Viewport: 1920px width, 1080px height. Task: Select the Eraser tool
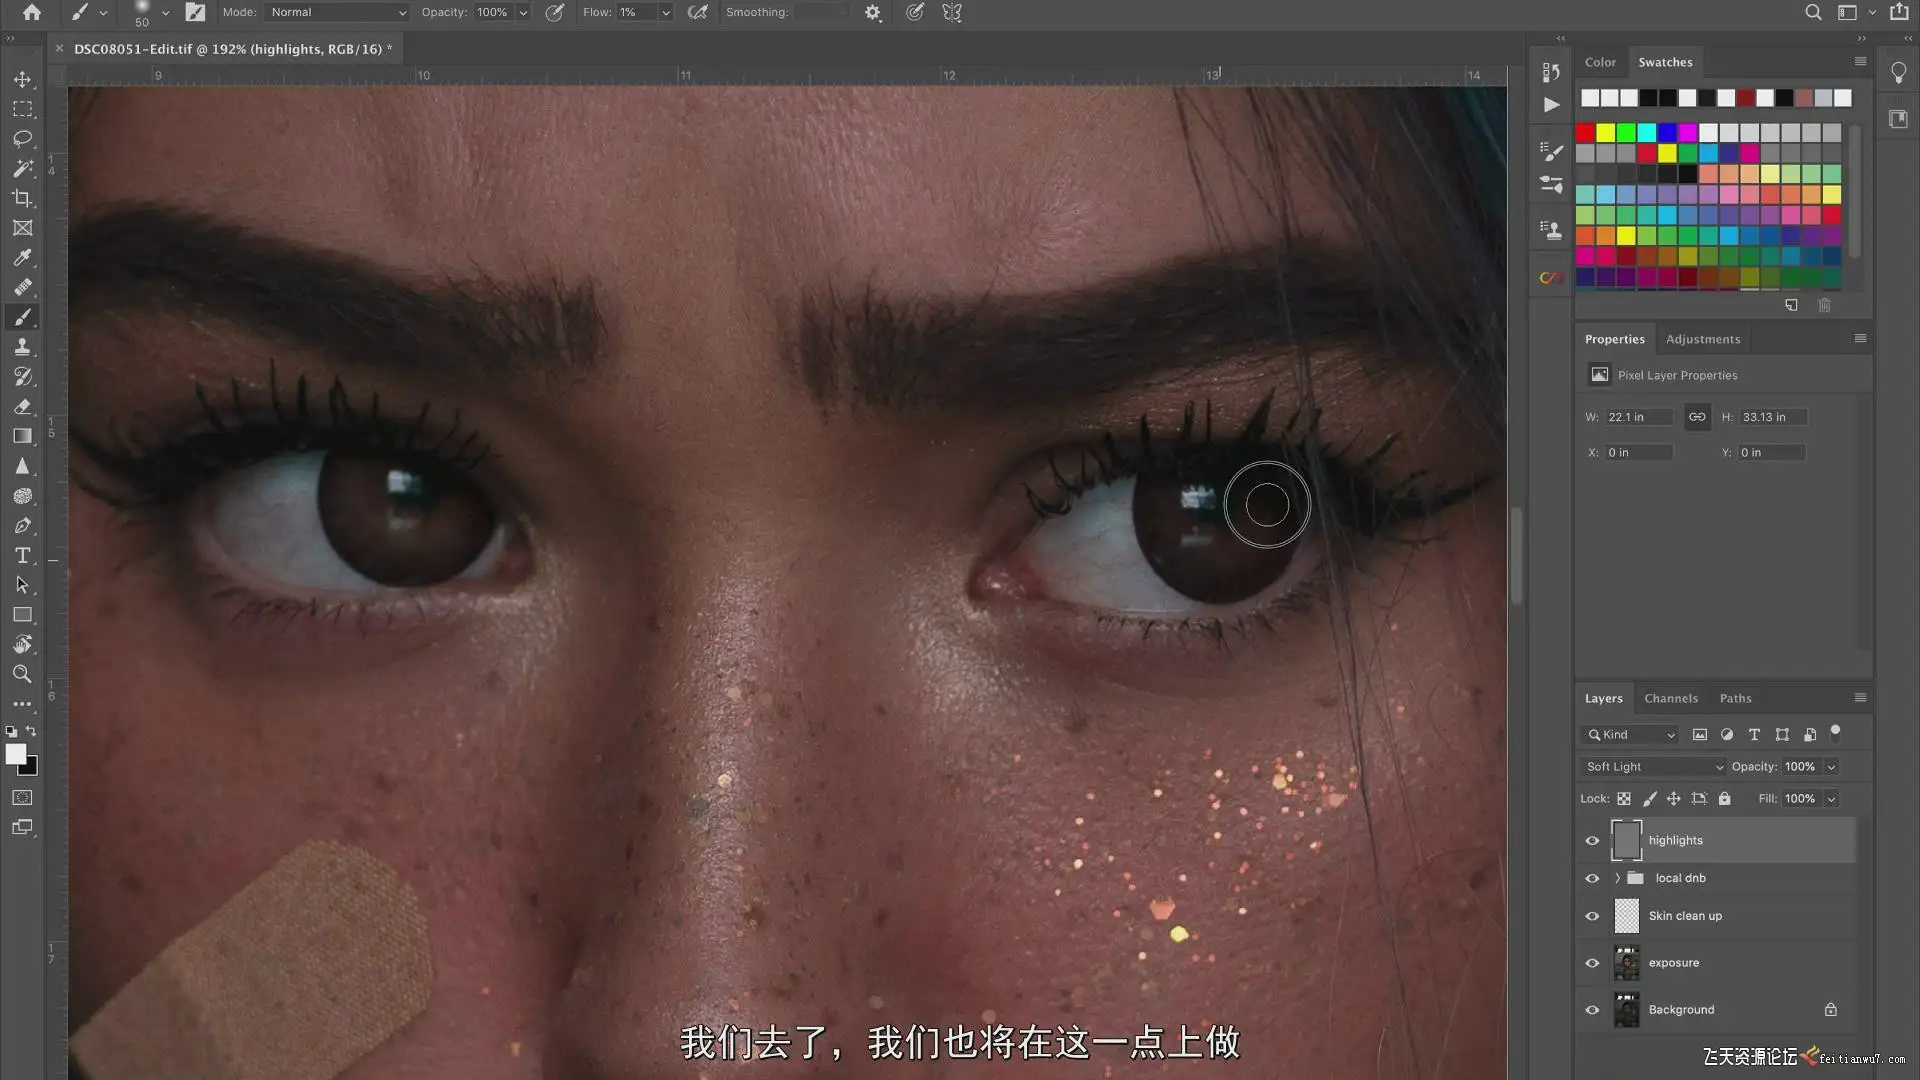pyautogui.click(x=22, y=407)
